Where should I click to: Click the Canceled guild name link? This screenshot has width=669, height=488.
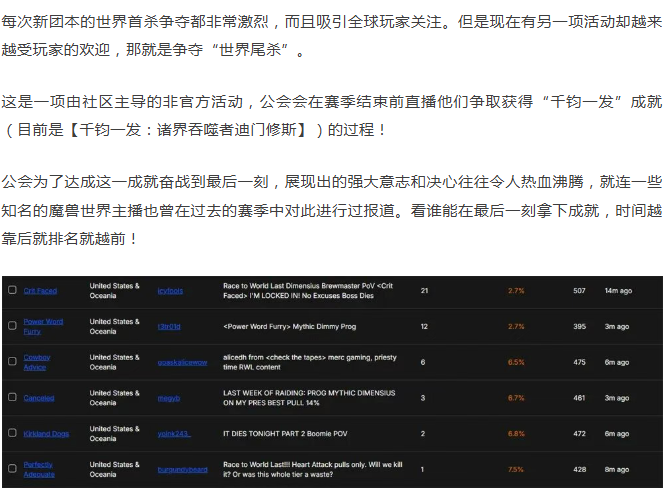coord(39,398)
